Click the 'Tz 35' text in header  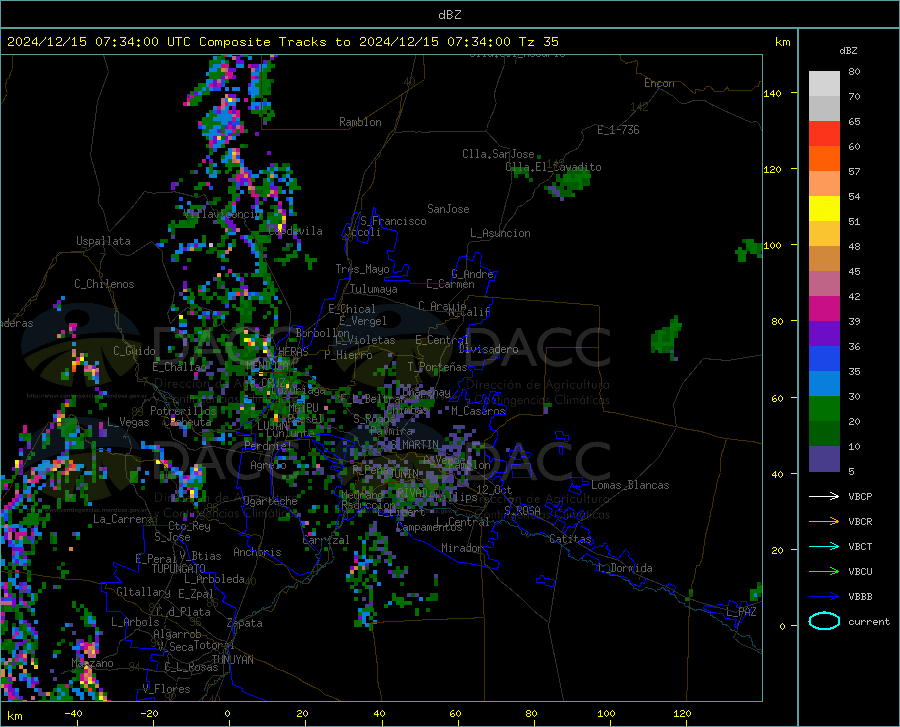pos(538,42)
